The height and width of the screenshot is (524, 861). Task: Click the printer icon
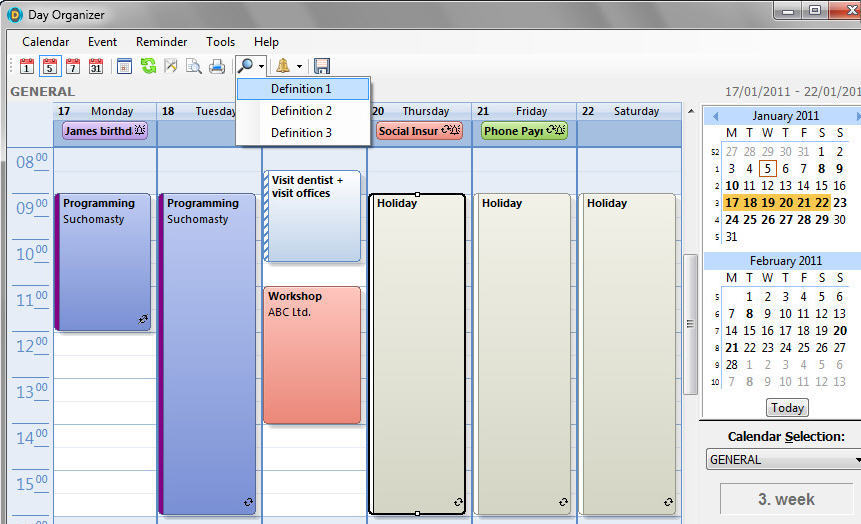[217, 66]
